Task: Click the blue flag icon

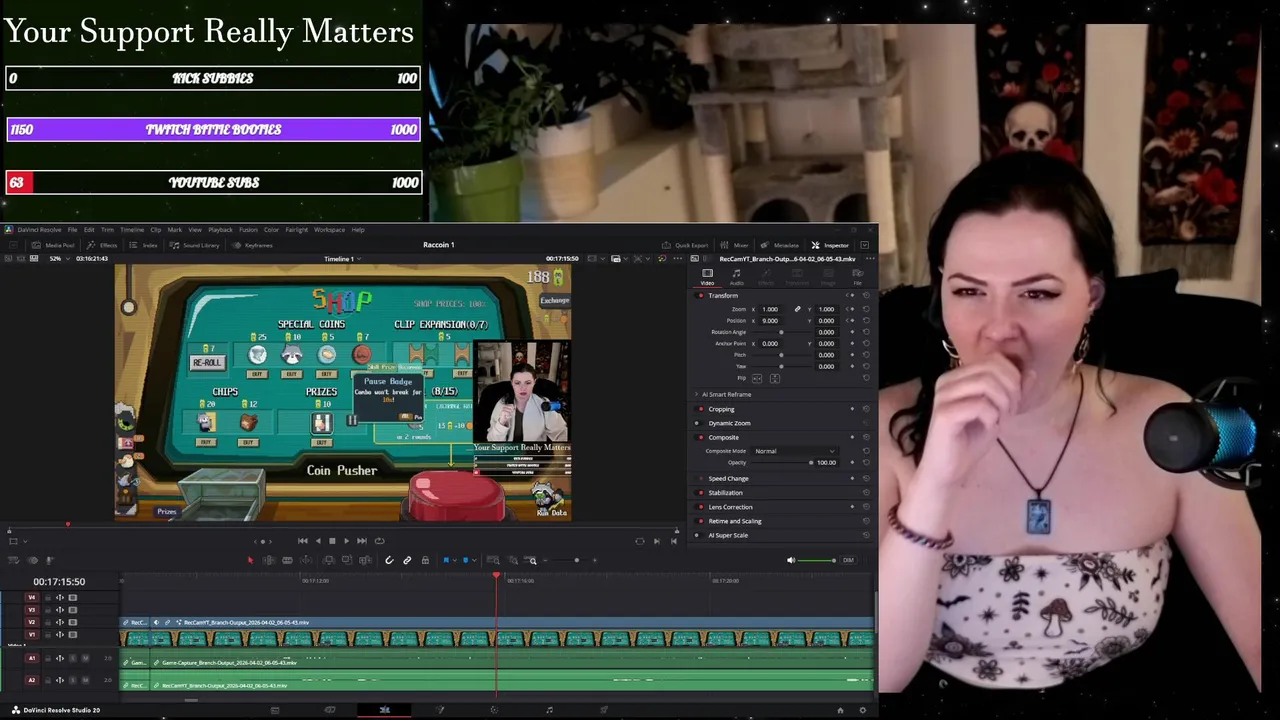Action: click(x=446, y=560)
